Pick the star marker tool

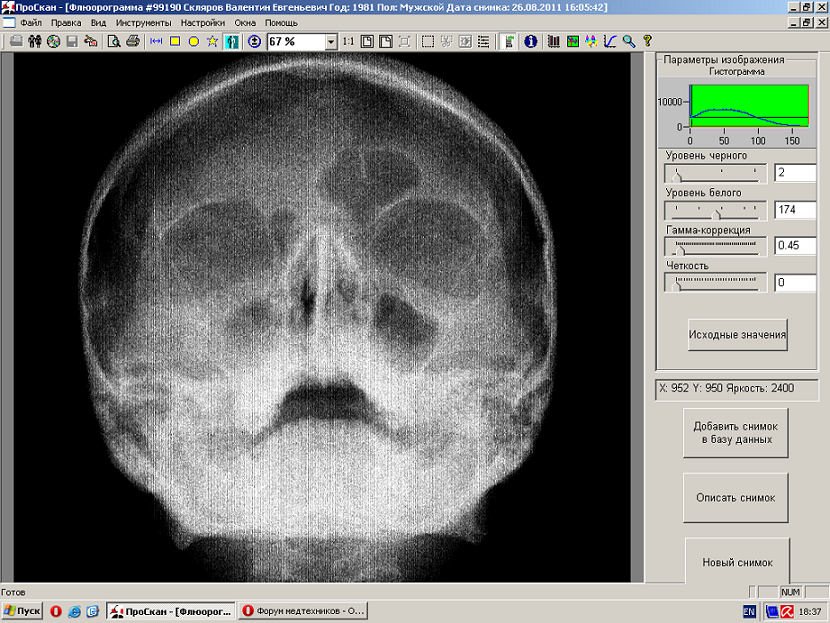pyautogui.click(x=212, y=42)
